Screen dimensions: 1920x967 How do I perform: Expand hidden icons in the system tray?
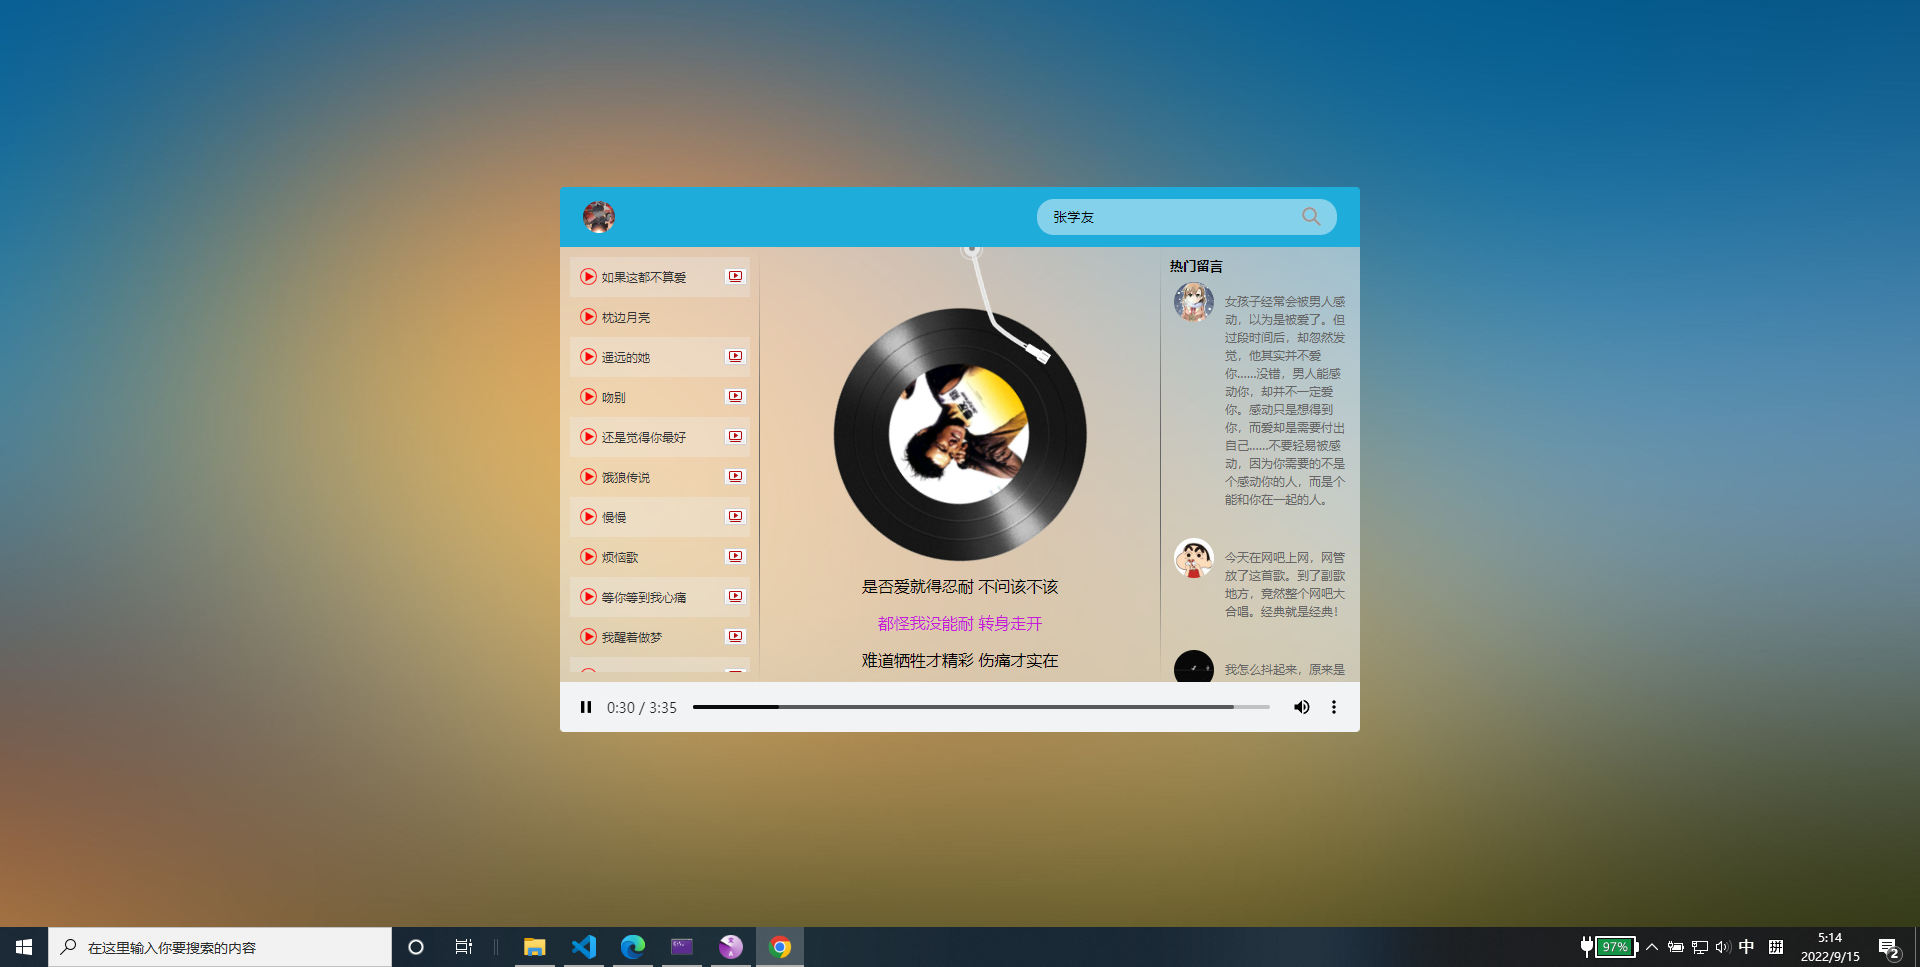(x=1652, y=947)
